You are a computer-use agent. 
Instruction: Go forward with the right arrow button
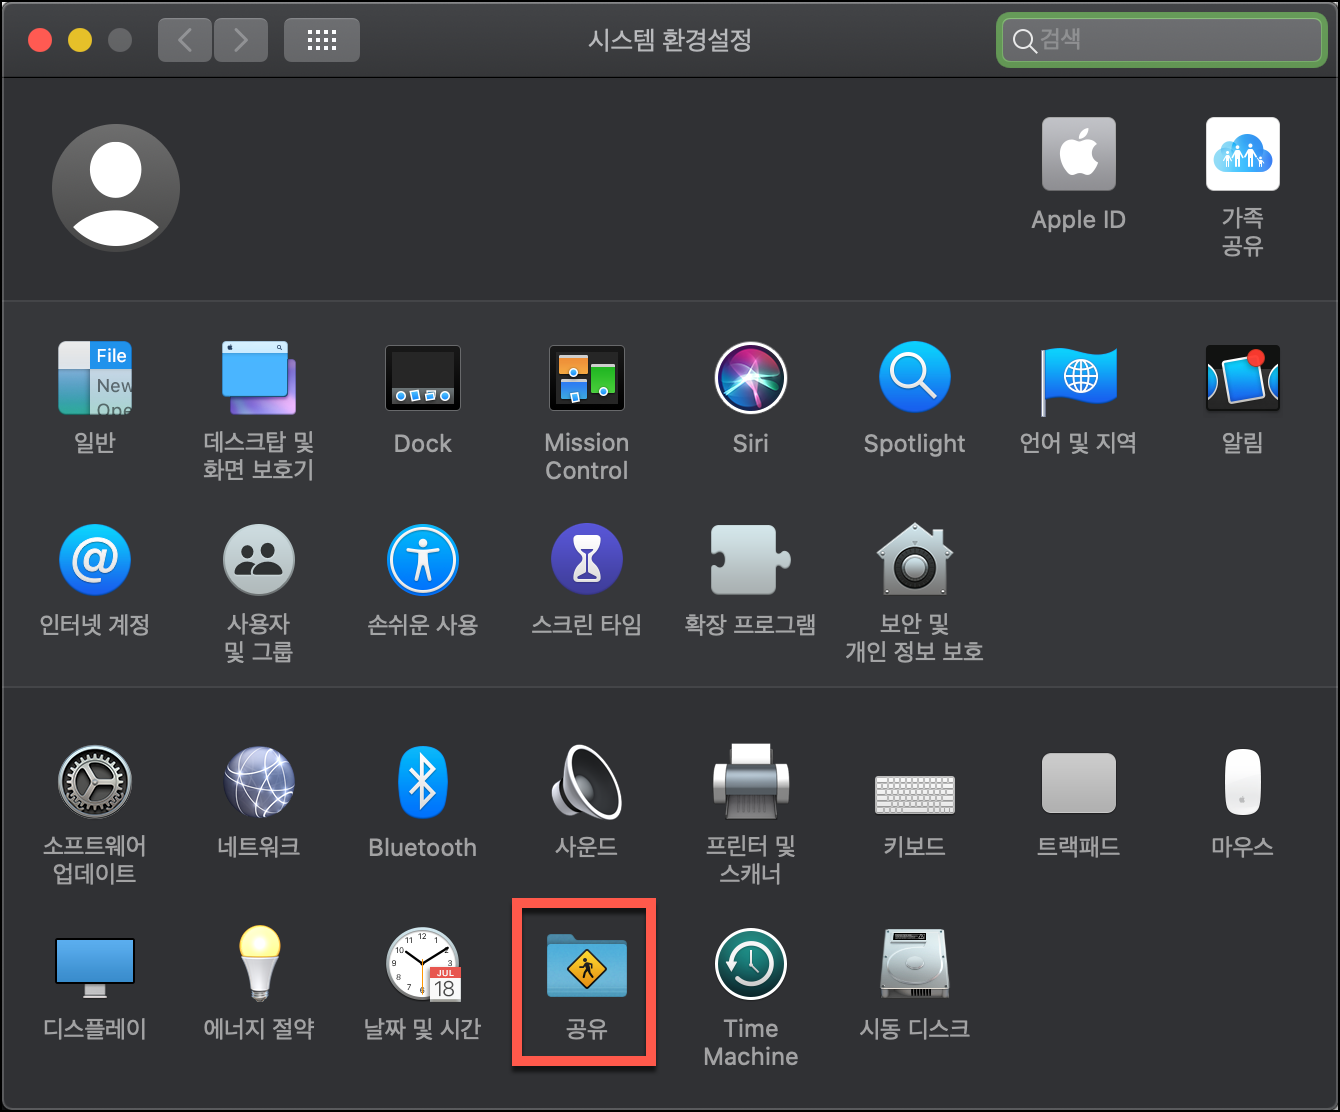240,40
